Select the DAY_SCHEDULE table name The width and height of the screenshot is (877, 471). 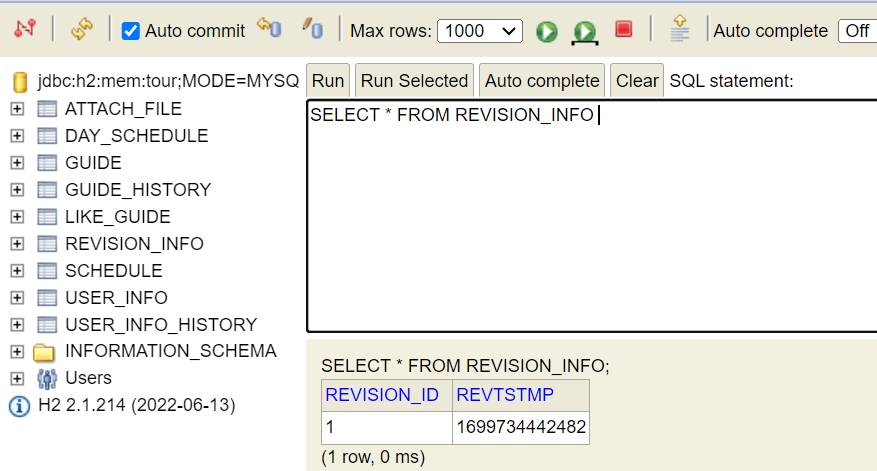tap(136, 135)
